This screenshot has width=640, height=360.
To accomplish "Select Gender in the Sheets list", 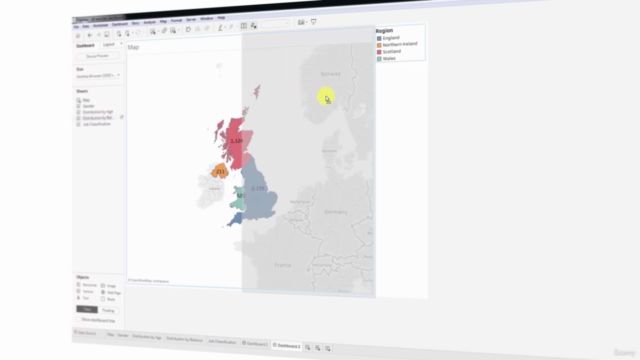I will (88, 106).
